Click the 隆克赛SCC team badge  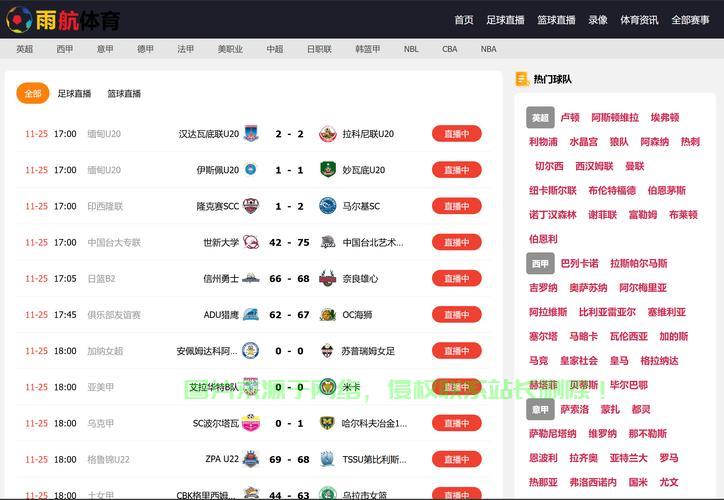point(251,206)
